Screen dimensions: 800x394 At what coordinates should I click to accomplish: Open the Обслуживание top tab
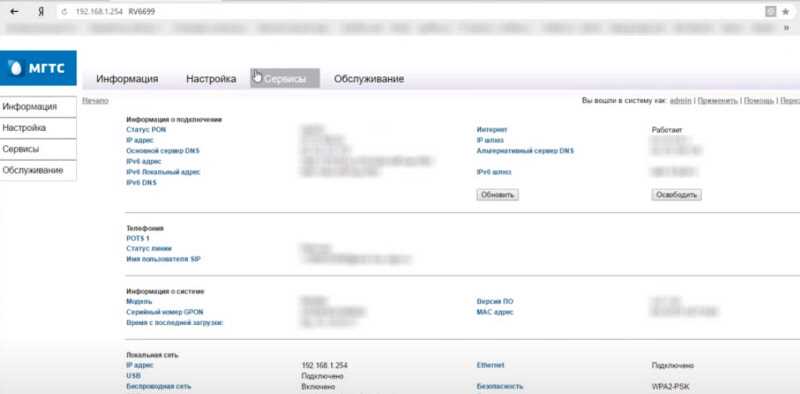[x=369, y=79]
